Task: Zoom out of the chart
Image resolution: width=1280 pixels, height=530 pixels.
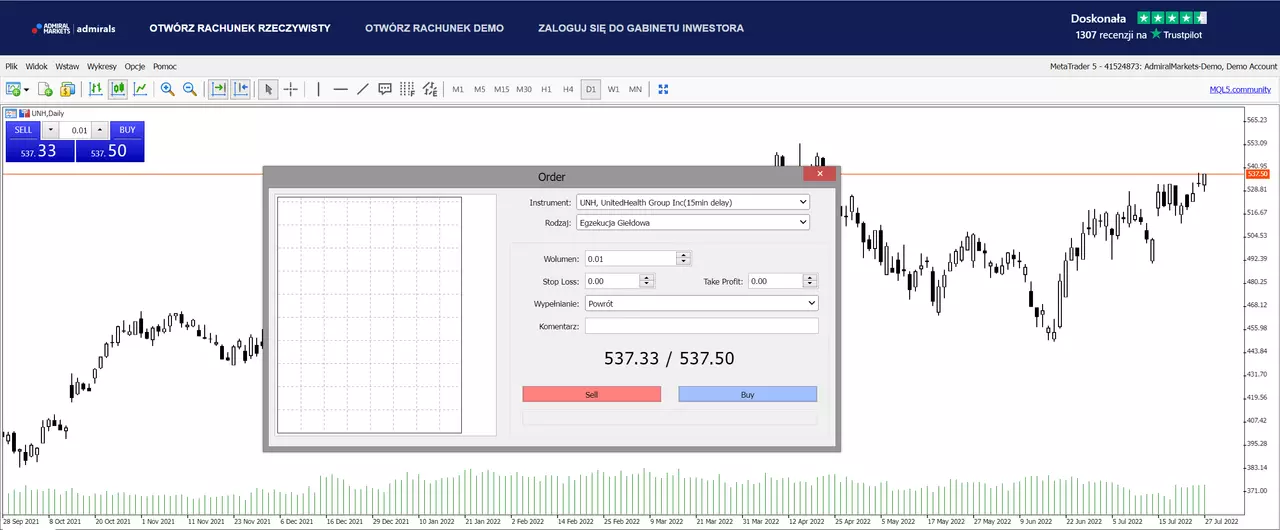Action: click(x=189, y=89)
